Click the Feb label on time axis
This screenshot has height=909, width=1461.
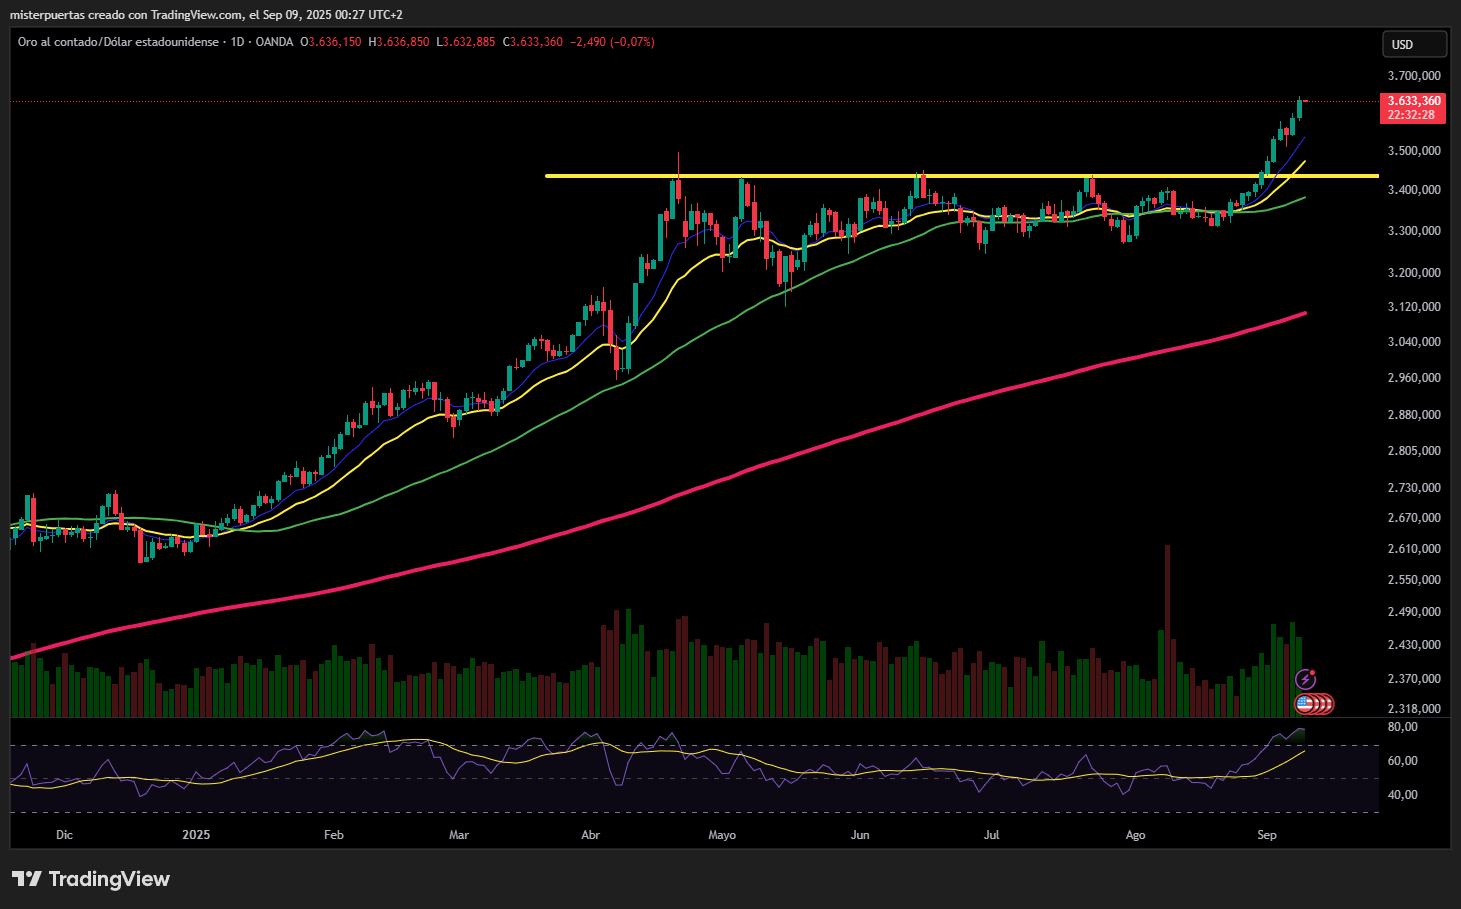point(334,835)
